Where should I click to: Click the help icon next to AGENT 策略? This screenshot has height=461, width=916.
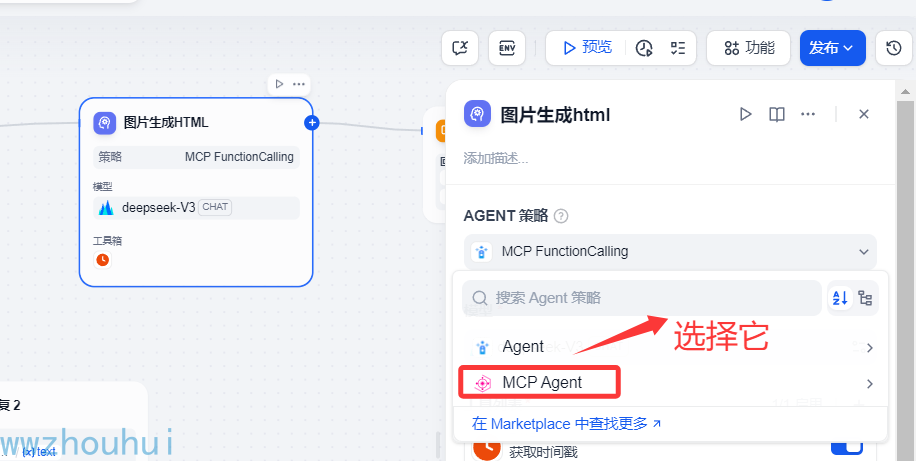click(561, 216)
